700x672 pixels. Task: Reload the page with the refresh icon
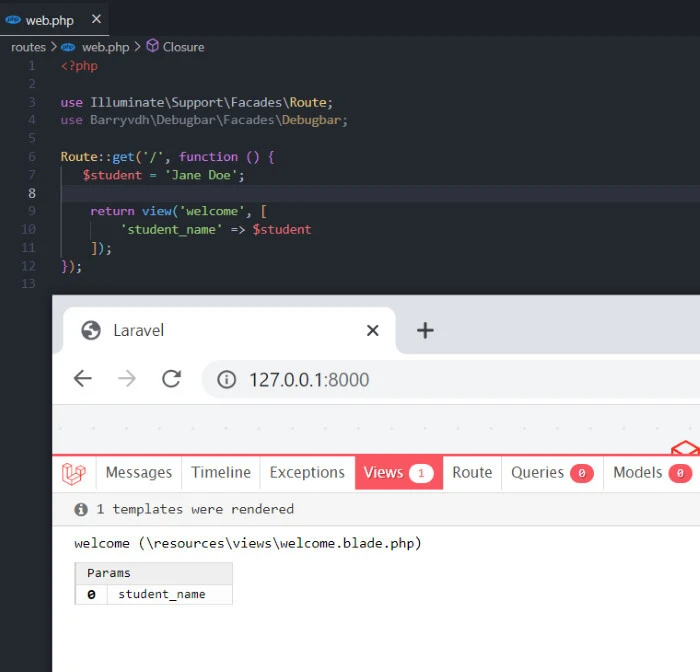click(171, 379)
